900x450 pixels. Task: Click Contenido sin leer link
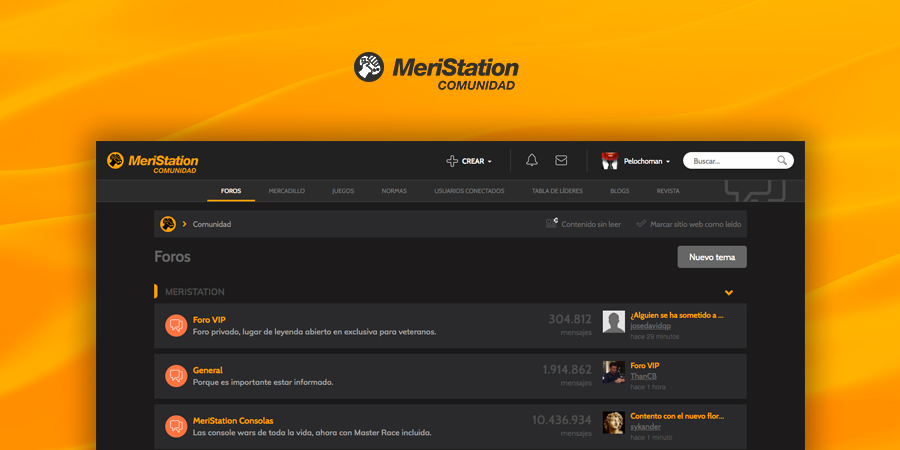pos(591,224)
